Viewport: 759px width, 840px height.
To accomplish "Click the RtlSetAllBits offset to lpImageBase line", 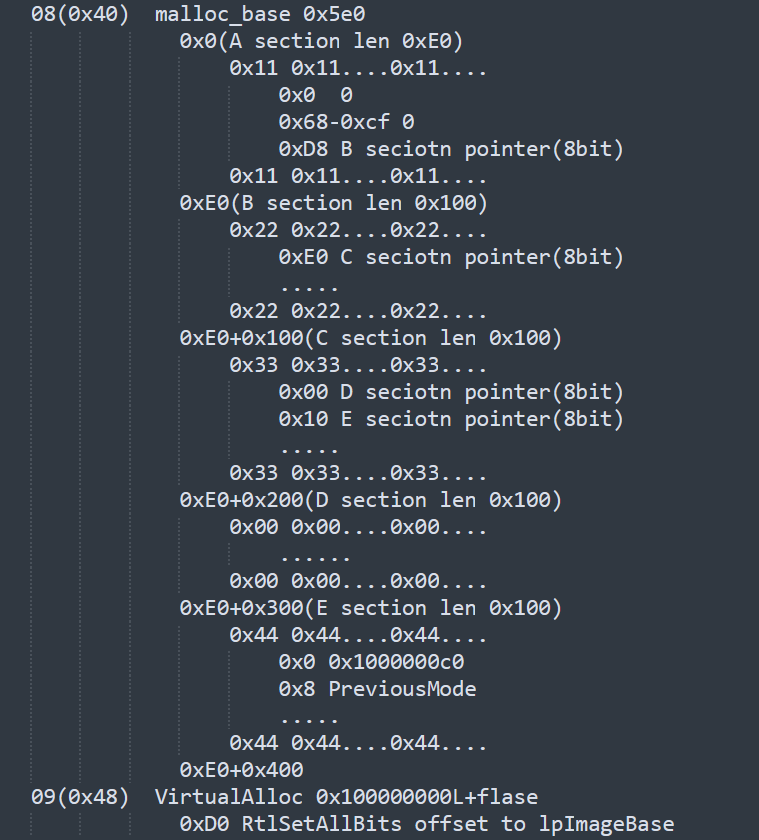I will [426, 824].
